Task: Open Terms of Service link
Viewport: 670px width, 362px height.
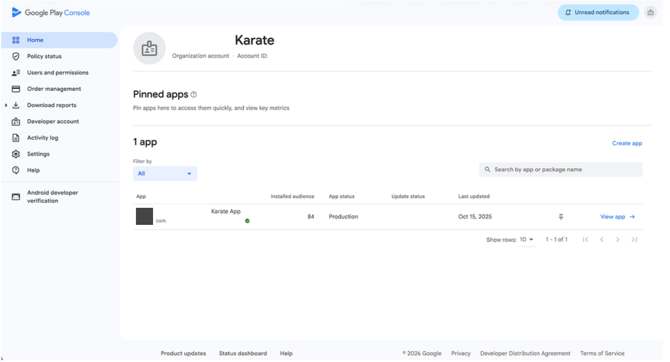Action: [x=602, y=353]
